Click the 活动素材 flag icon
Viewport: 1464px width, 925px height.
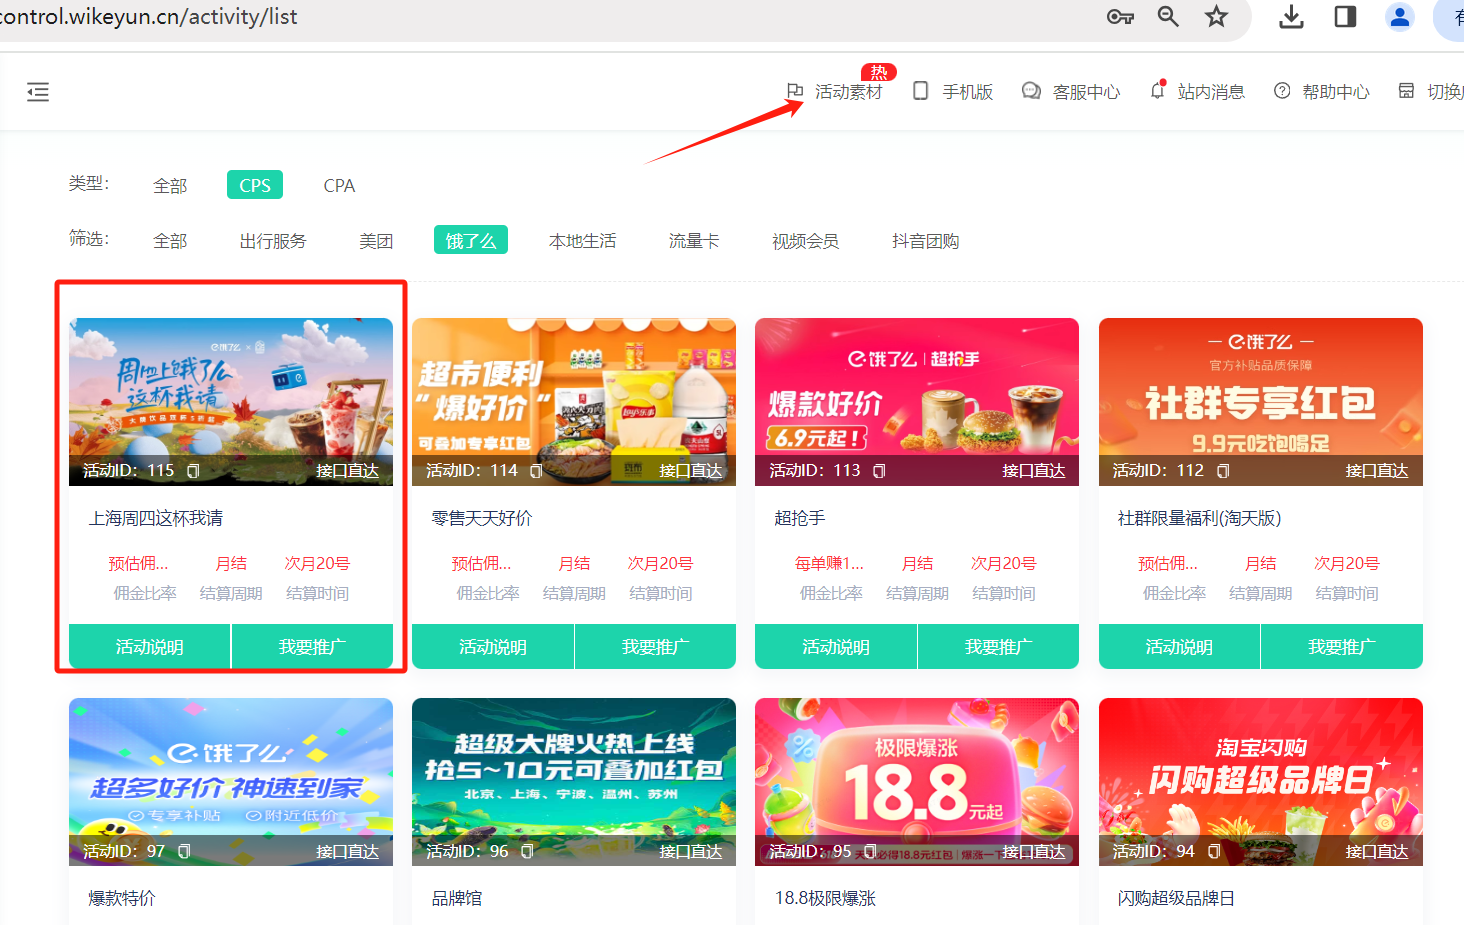pos(795,91)
